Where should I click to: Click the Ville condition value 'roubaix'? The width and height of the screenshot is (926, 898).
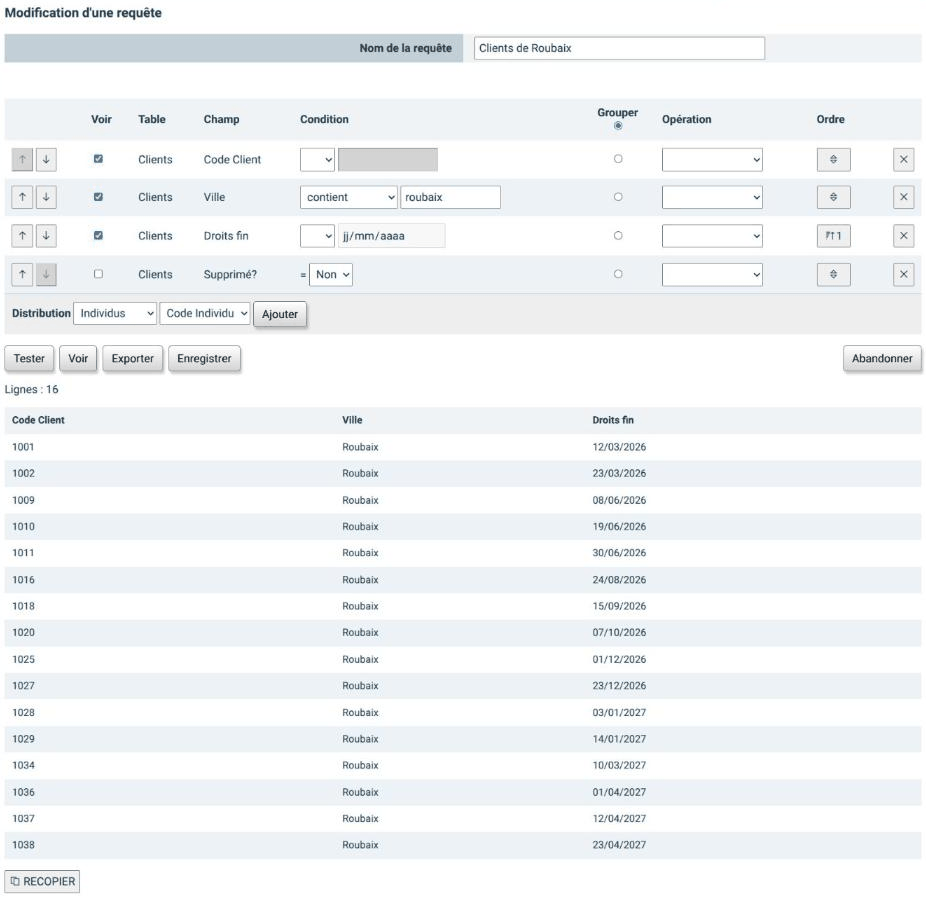450,197
